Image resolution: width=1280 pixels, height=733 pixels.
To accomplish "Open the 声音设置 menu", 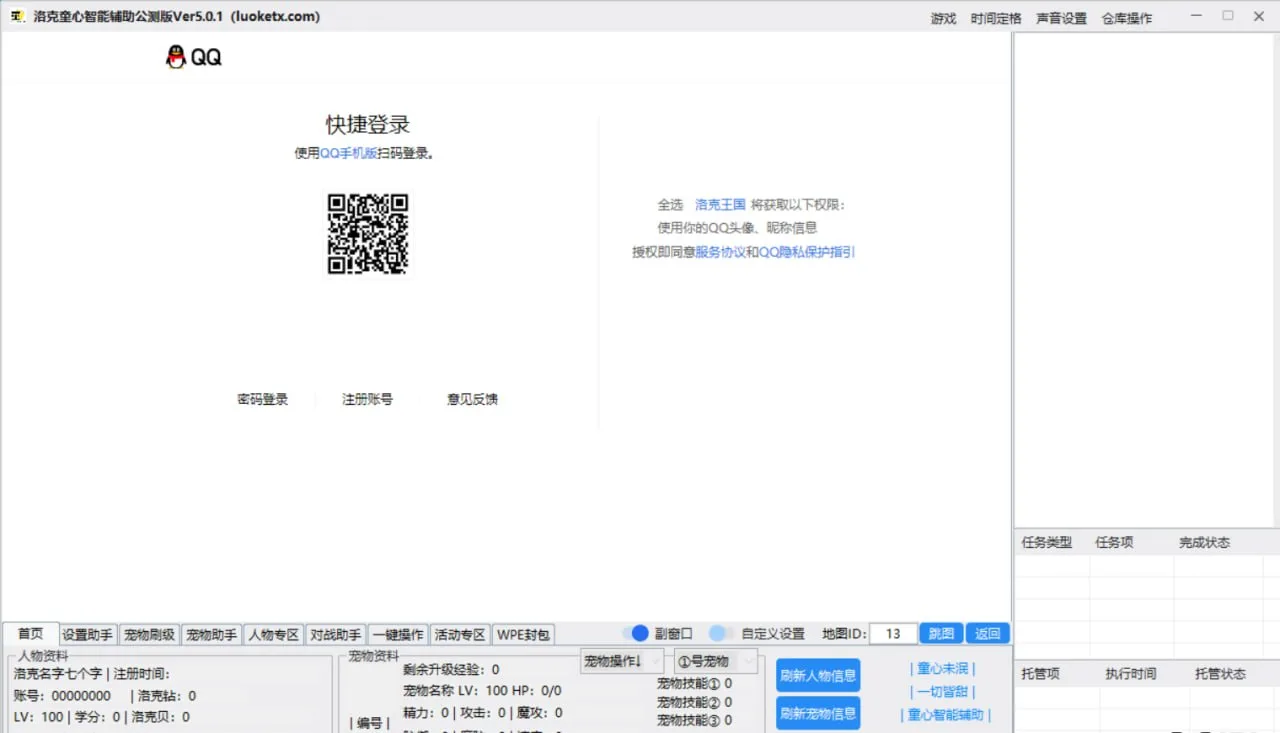I will point(1061,18).
